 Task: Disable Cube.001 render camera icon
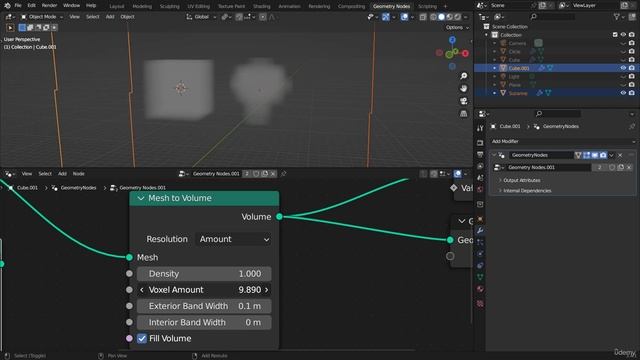[632, 68]
